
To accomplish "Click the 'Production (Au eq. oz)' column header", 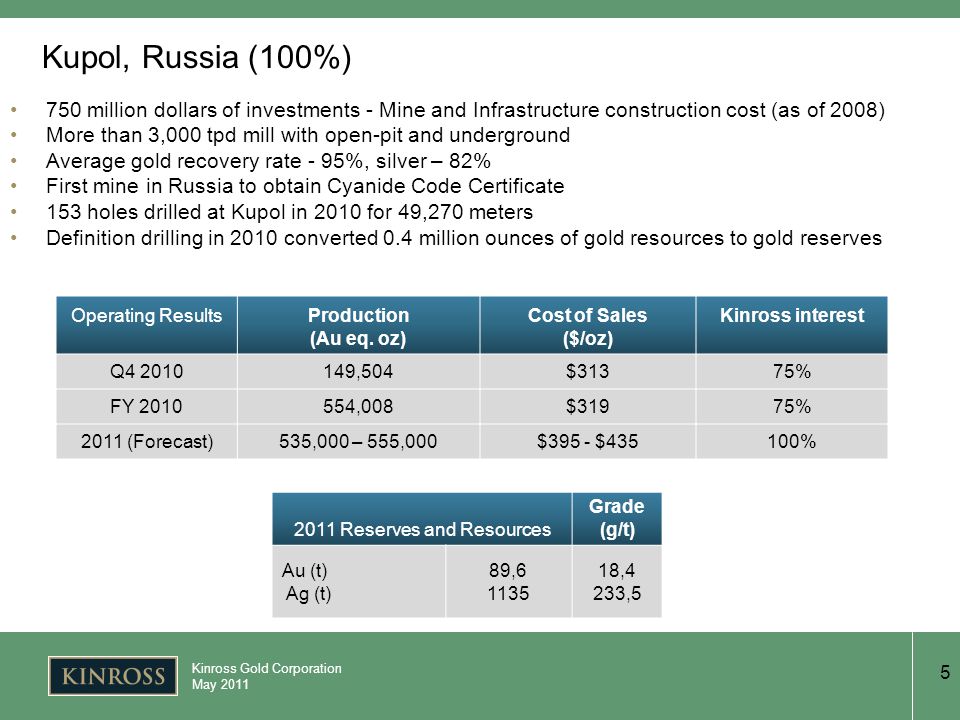I will pyautogui.click(x=358, y=326).
